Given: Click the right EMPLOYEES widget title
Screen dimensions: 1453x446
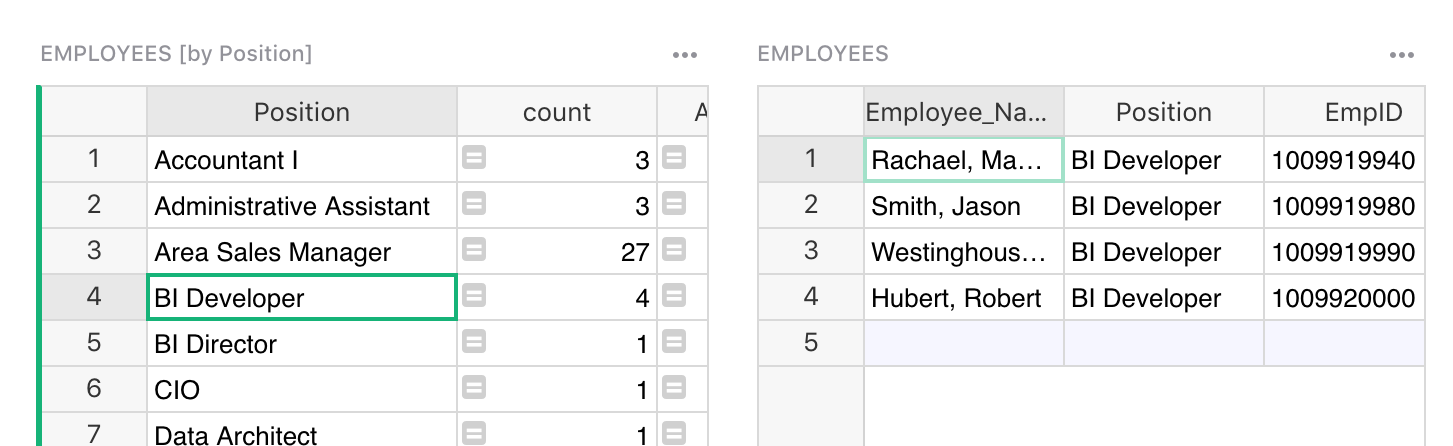Looking at the screenshot, I should [822, 54].
